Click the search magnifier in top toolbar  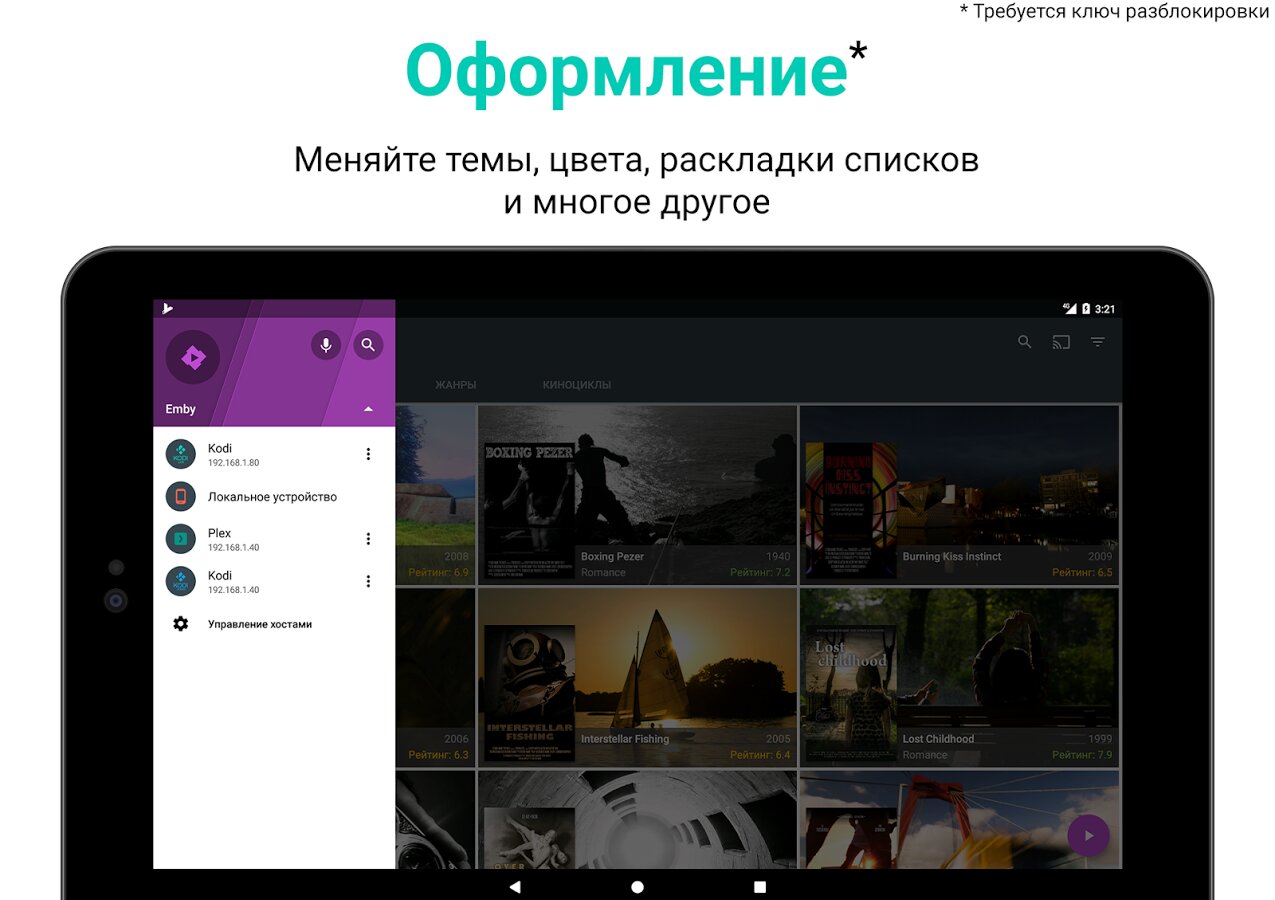click(x=1024, y=342)
